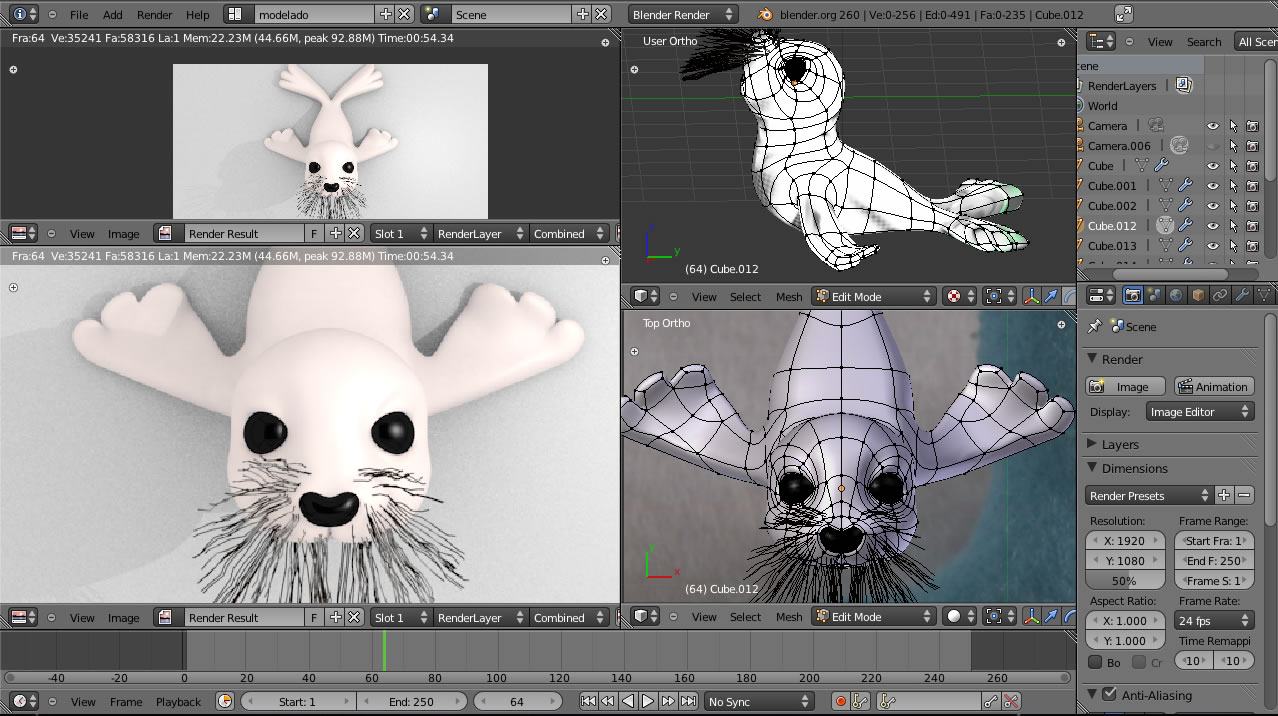The image size is (1278, 716).
Task: Click the RenderLayers data icon in outliner
Action: pyautogui.click(x=1183, y=86)
